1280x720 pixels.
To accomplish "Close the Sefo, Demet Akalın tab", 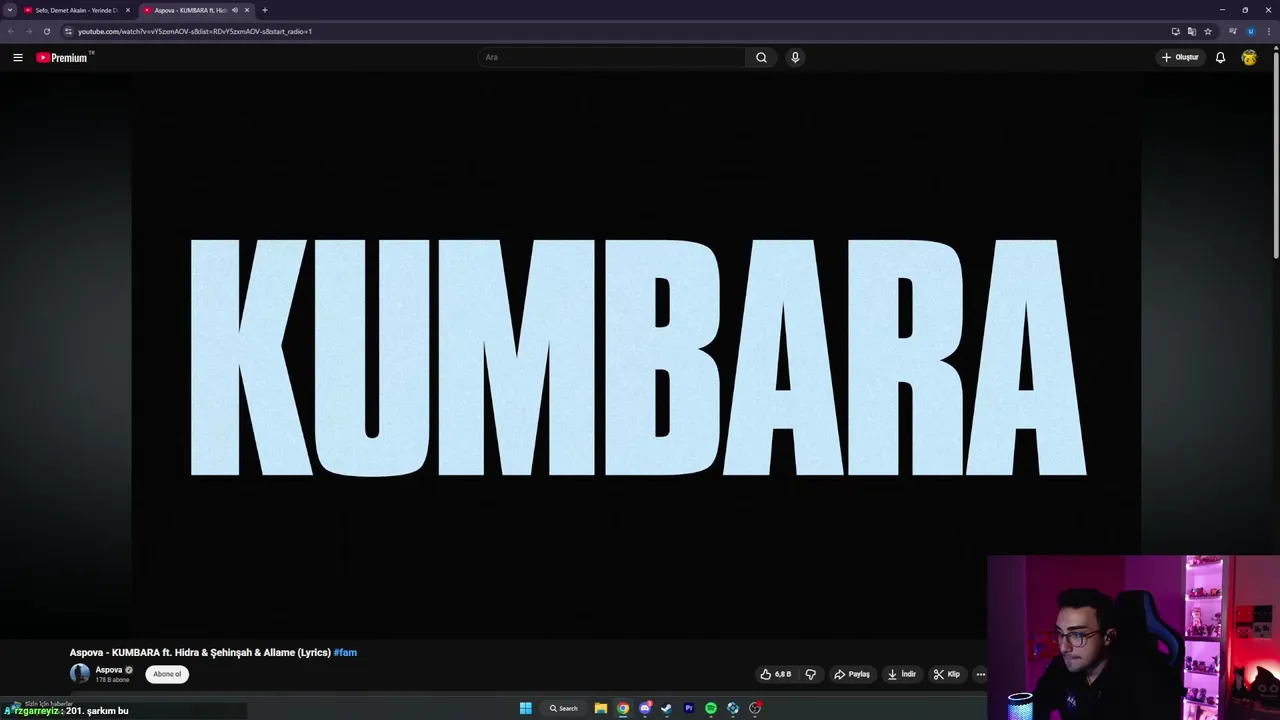I will (128, 10).
